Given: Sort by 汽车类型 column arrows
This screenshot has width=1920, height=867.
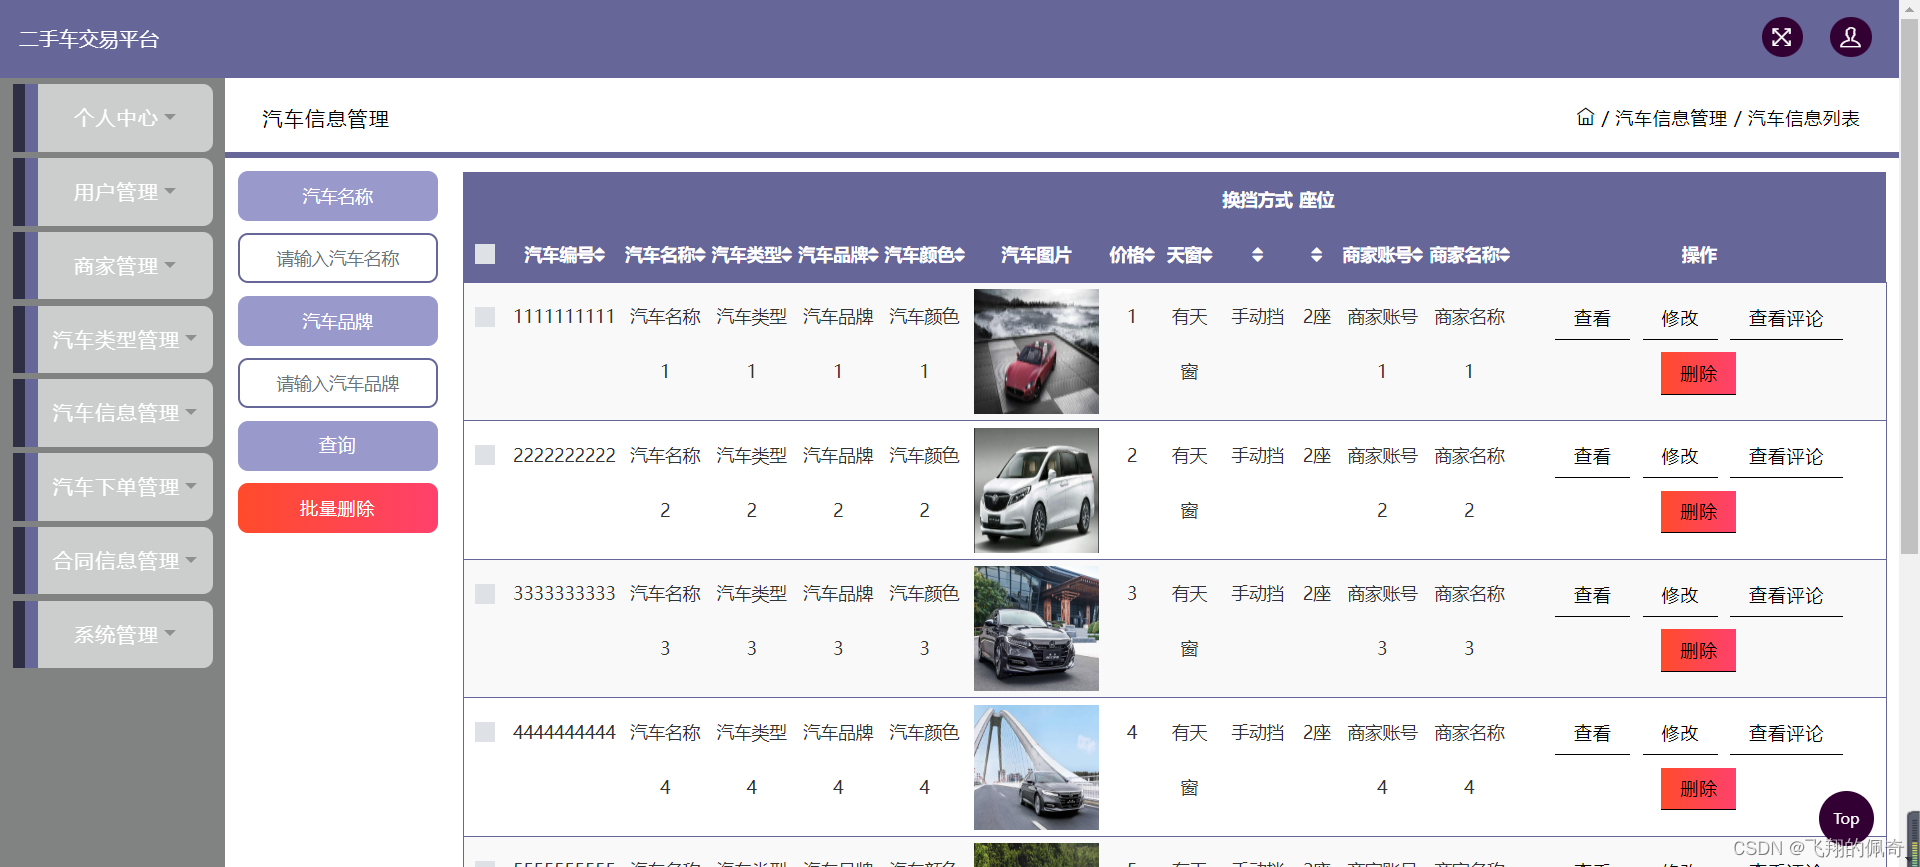Looking at the screenshot, I should click(786, 255).
